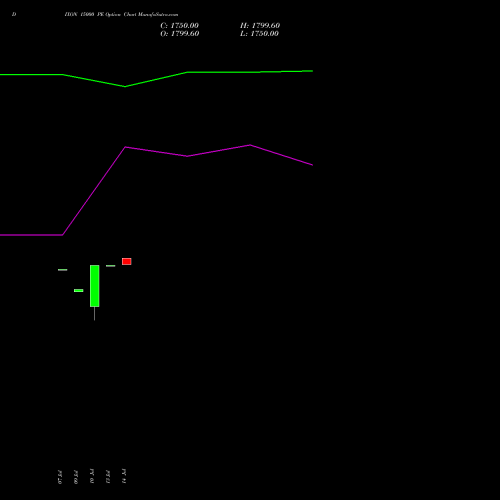Click the close value C: 1750.00
Image resolution: width=500 pixels, height=500 pixels.
point(179,26)
